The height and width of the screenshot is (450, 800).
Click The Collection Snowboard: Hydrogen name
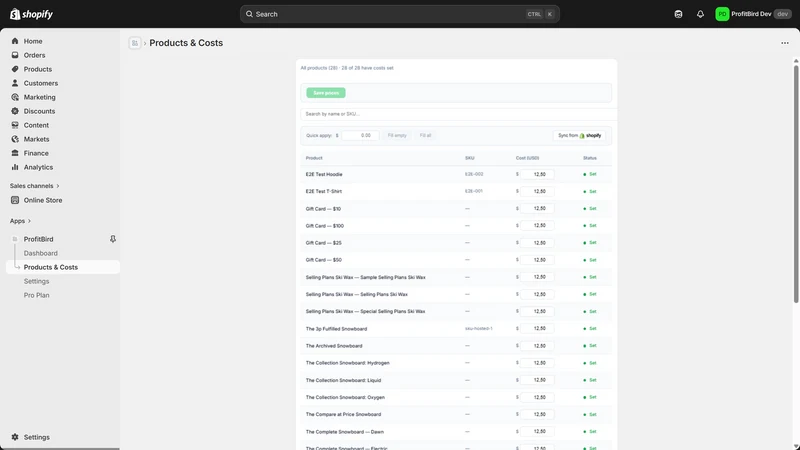347,363
